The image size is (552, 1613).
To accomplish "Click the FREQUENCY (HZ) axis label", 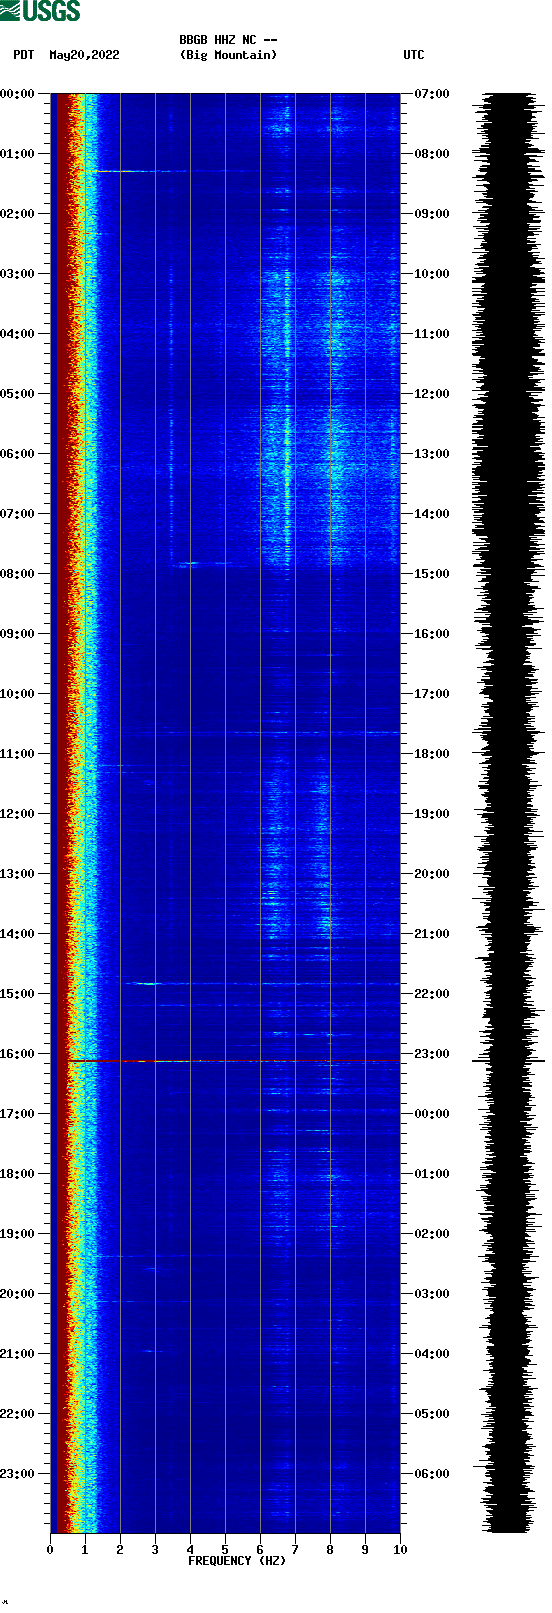I will [x=237, y=1560].
